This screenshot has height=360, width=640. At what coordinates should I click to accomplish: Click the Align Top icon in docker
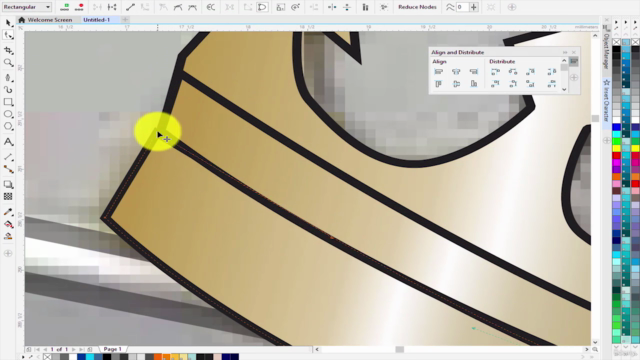[439, 84]
